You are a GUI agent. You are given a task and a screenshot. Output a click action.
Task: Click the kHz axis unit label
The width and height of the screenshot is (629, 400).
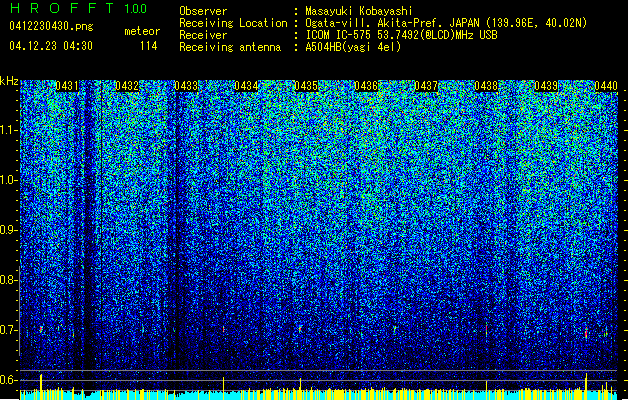tap(9, 81)
